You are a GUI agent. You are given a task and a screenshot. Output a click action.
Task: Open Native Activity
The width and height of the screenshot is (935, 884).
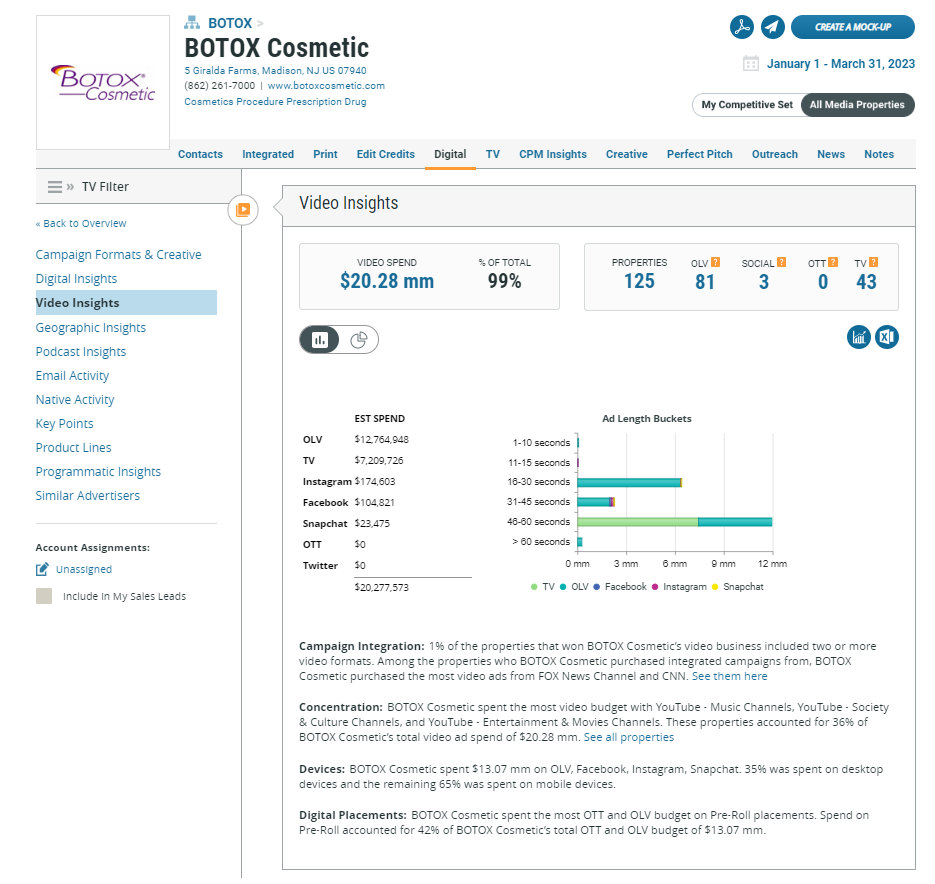(75, 399)
